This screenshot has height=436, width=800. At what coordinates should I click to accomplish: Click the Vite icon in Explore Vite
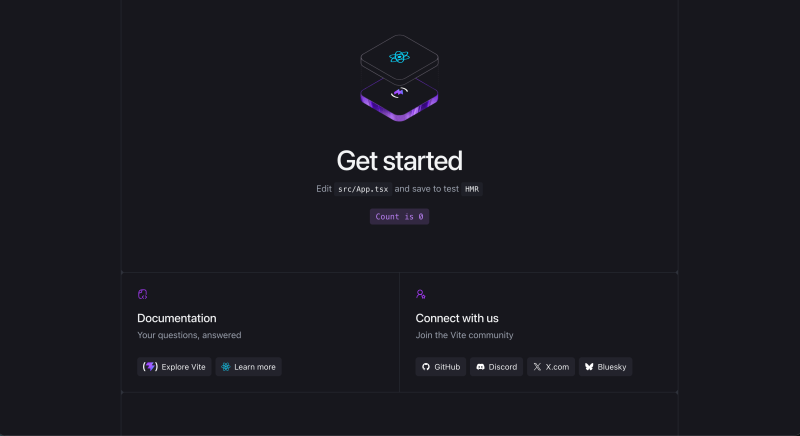(150, 367)
